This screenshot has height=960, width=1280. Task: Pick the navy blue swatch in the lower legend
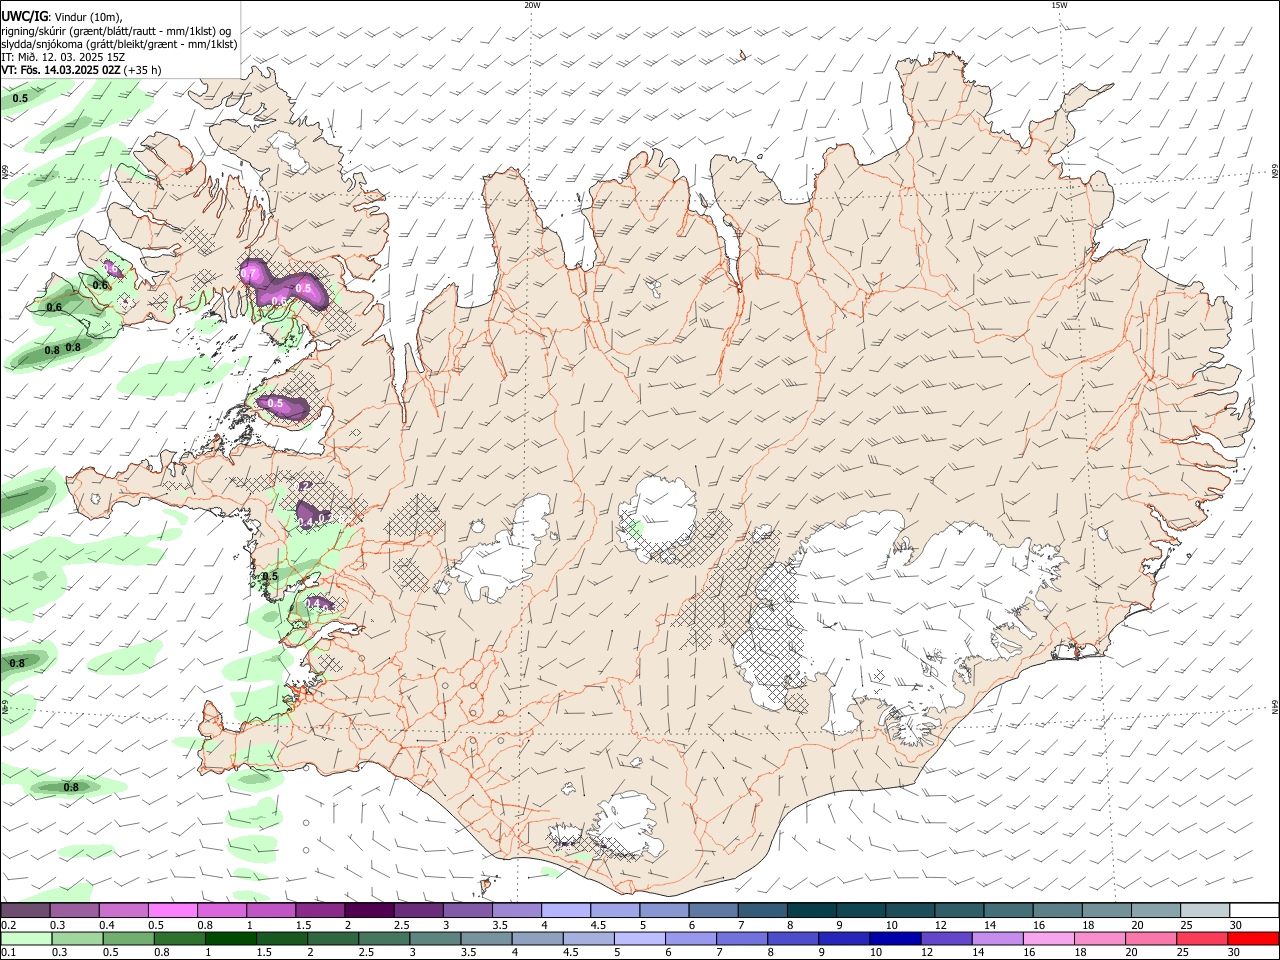tap(893, 938)
